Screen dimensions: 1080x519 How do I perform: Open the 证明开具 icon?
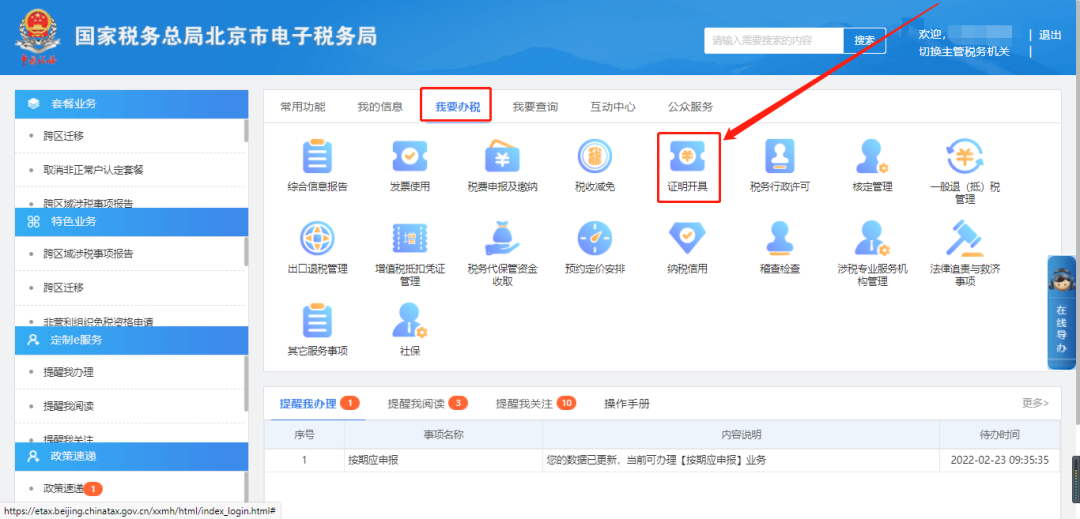[688, 158]
